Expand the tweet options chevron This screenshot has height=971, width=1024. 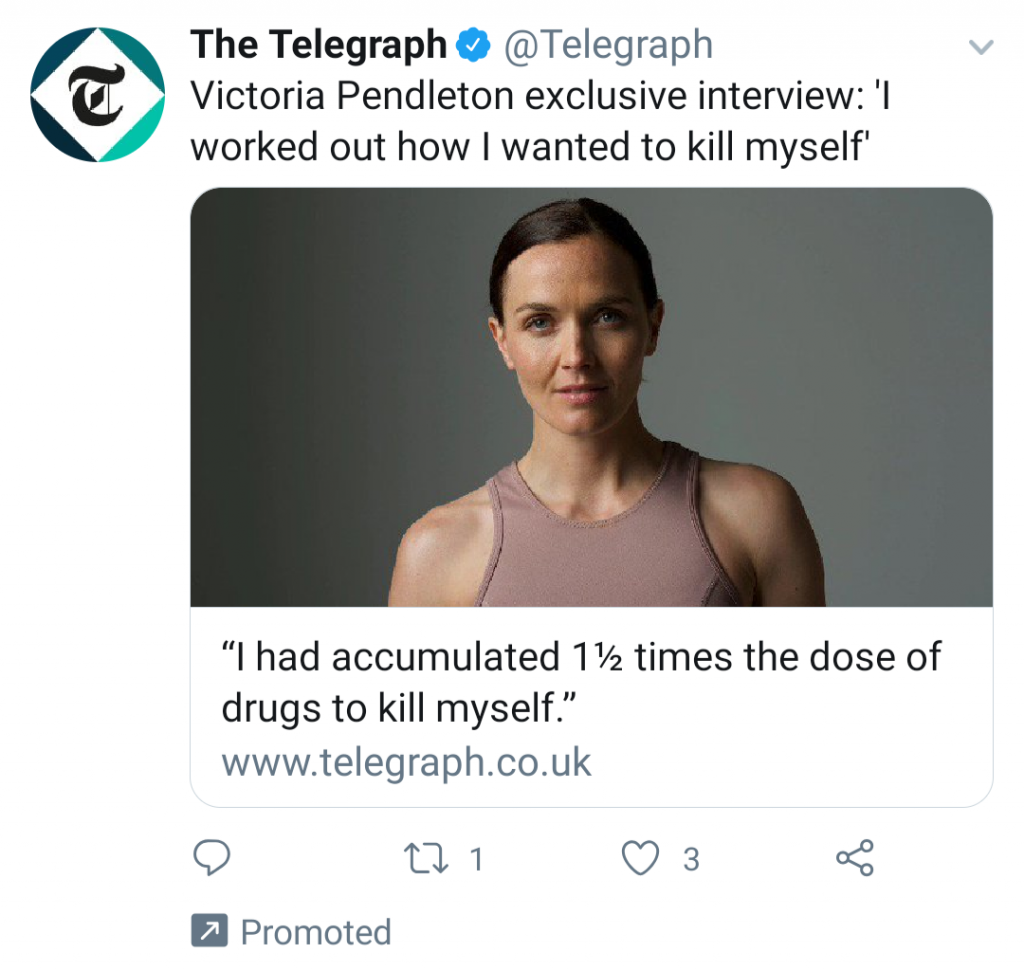tap(980, 46)
